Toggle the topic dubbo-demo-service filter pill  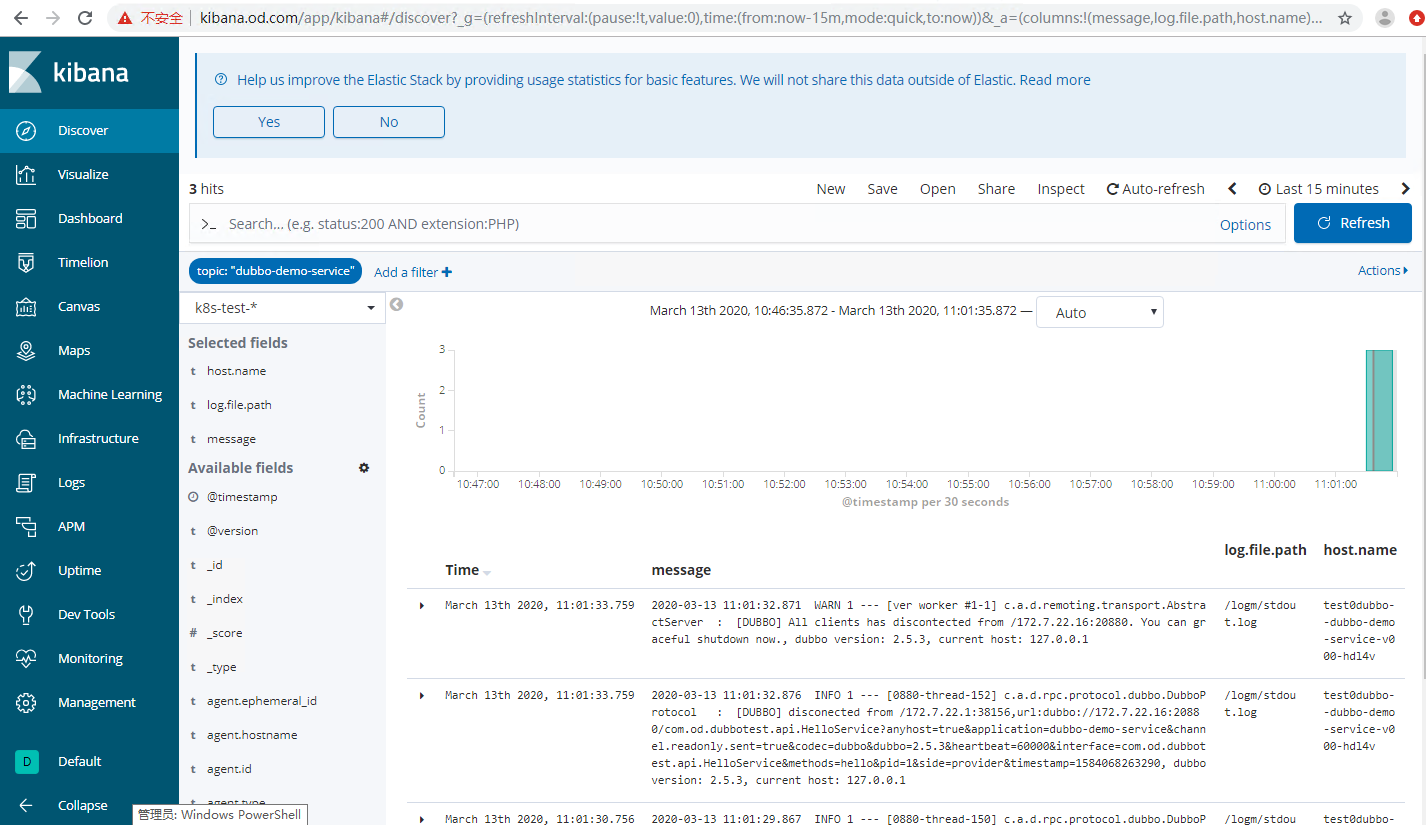275,271
